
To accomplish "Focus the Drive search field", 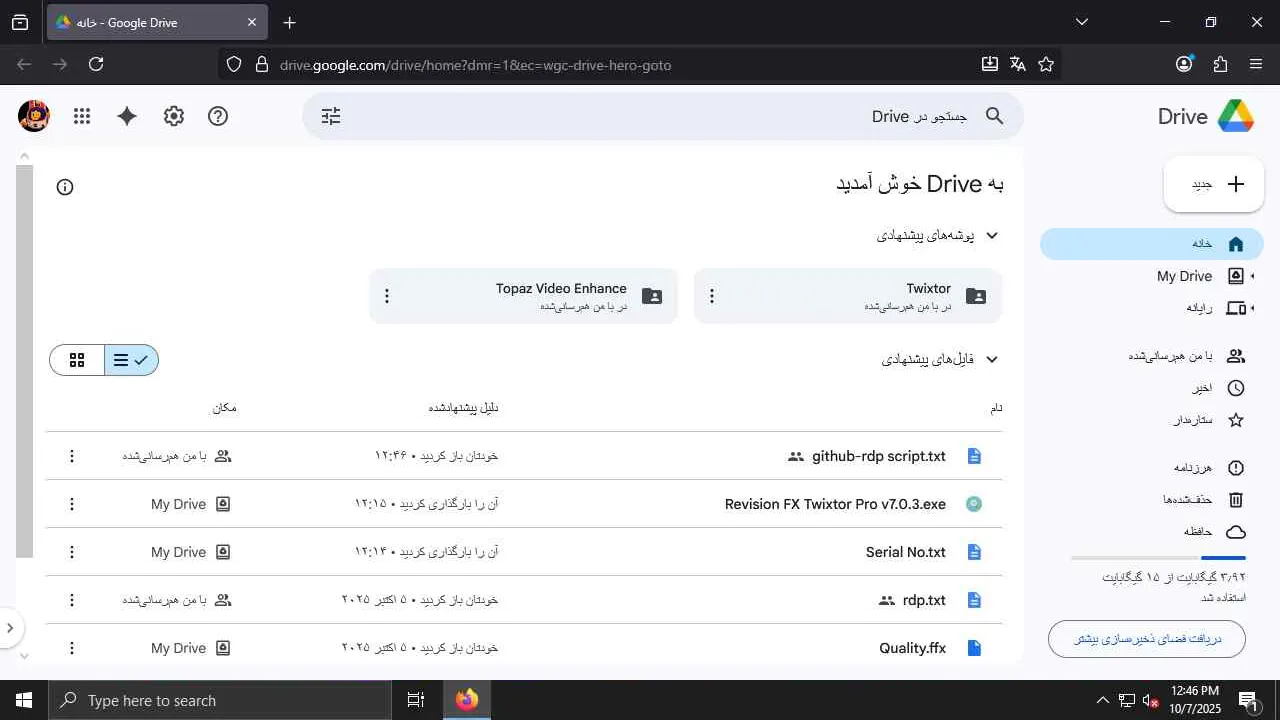I will coord(663,116).
